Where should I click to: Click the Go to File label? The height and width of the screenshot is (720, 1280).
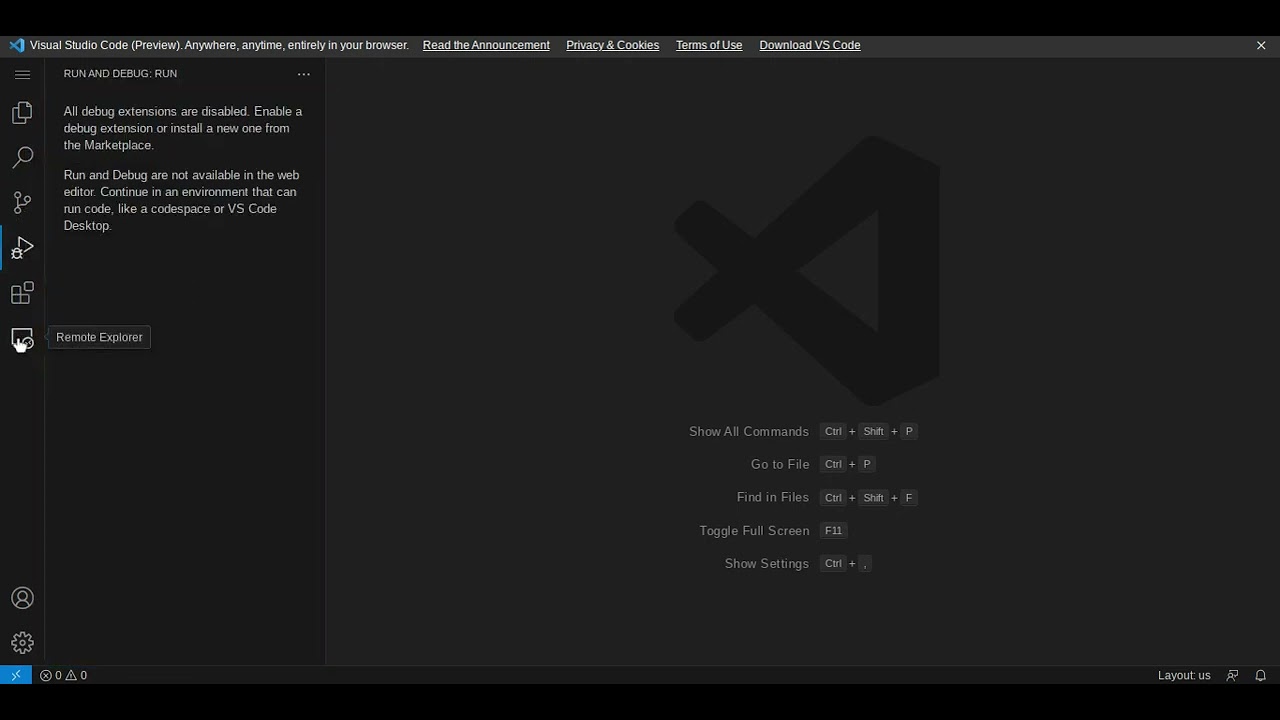click(780, 464)
